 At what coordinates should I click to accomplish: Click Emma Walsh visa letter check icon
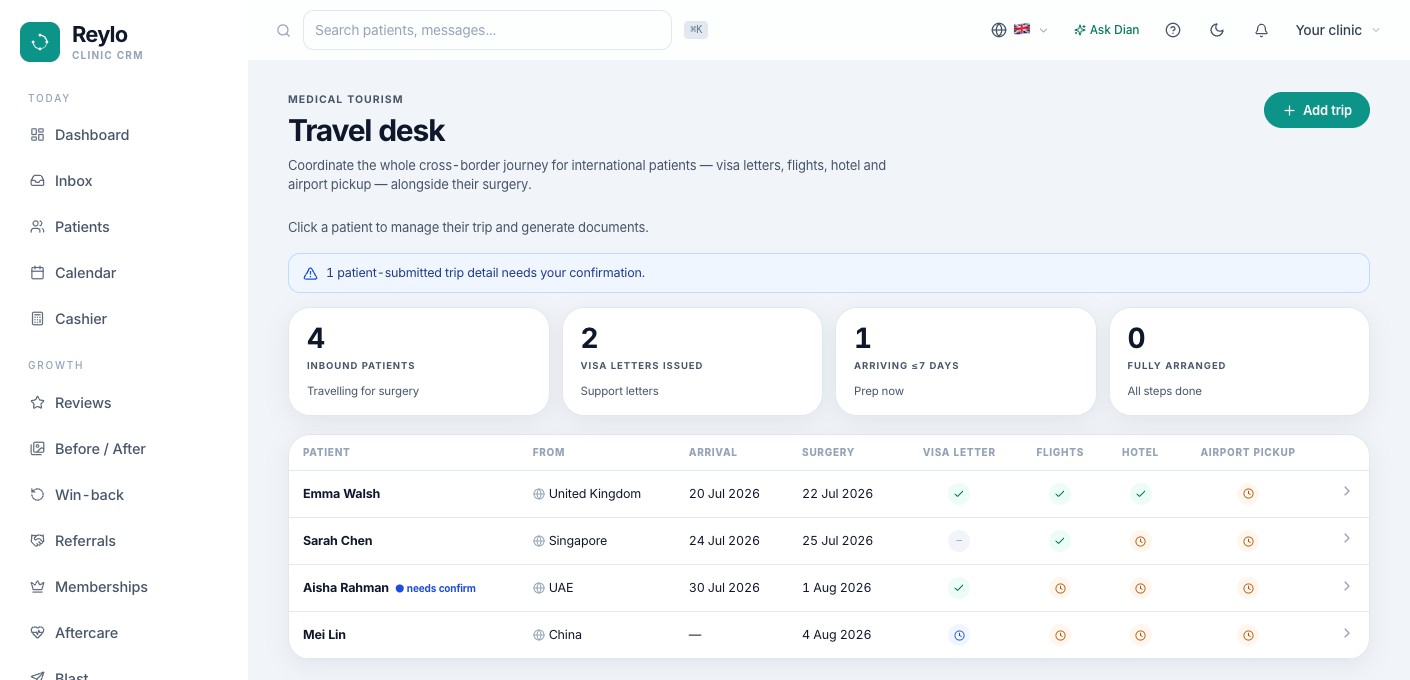point(959,494)
